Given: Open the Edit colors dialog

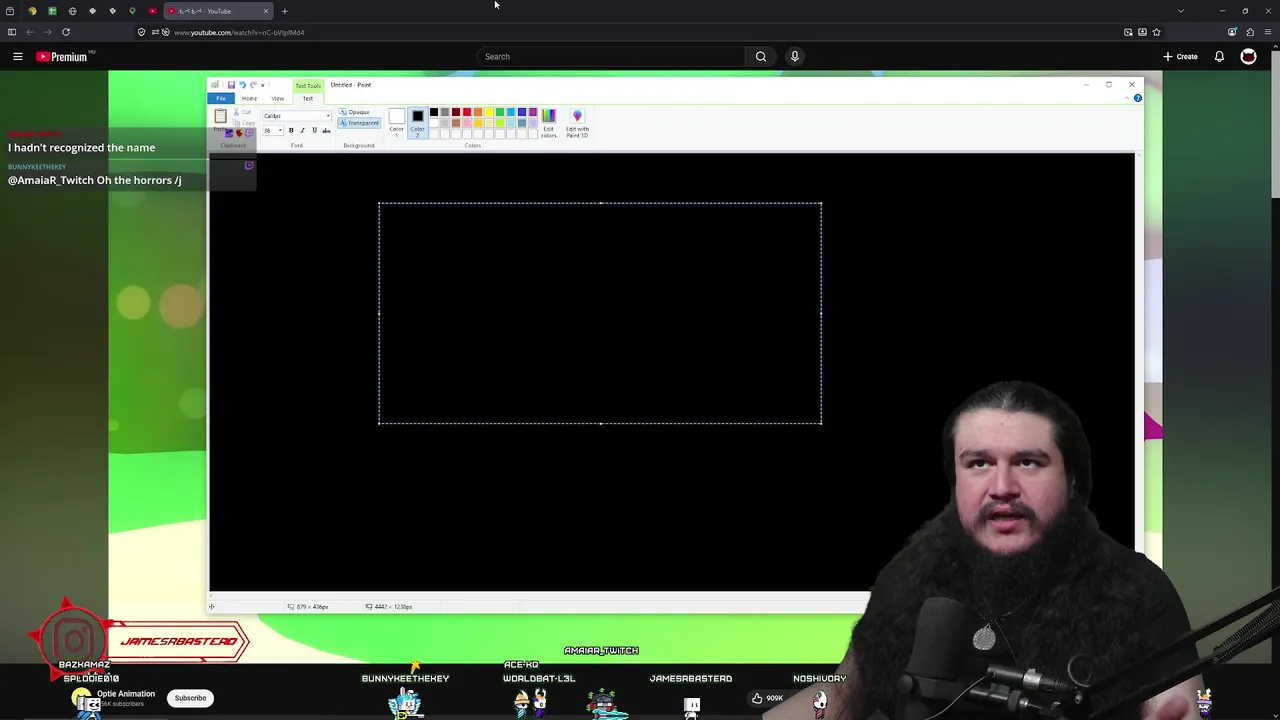Looking at the screenshot, I should (548, 123).
